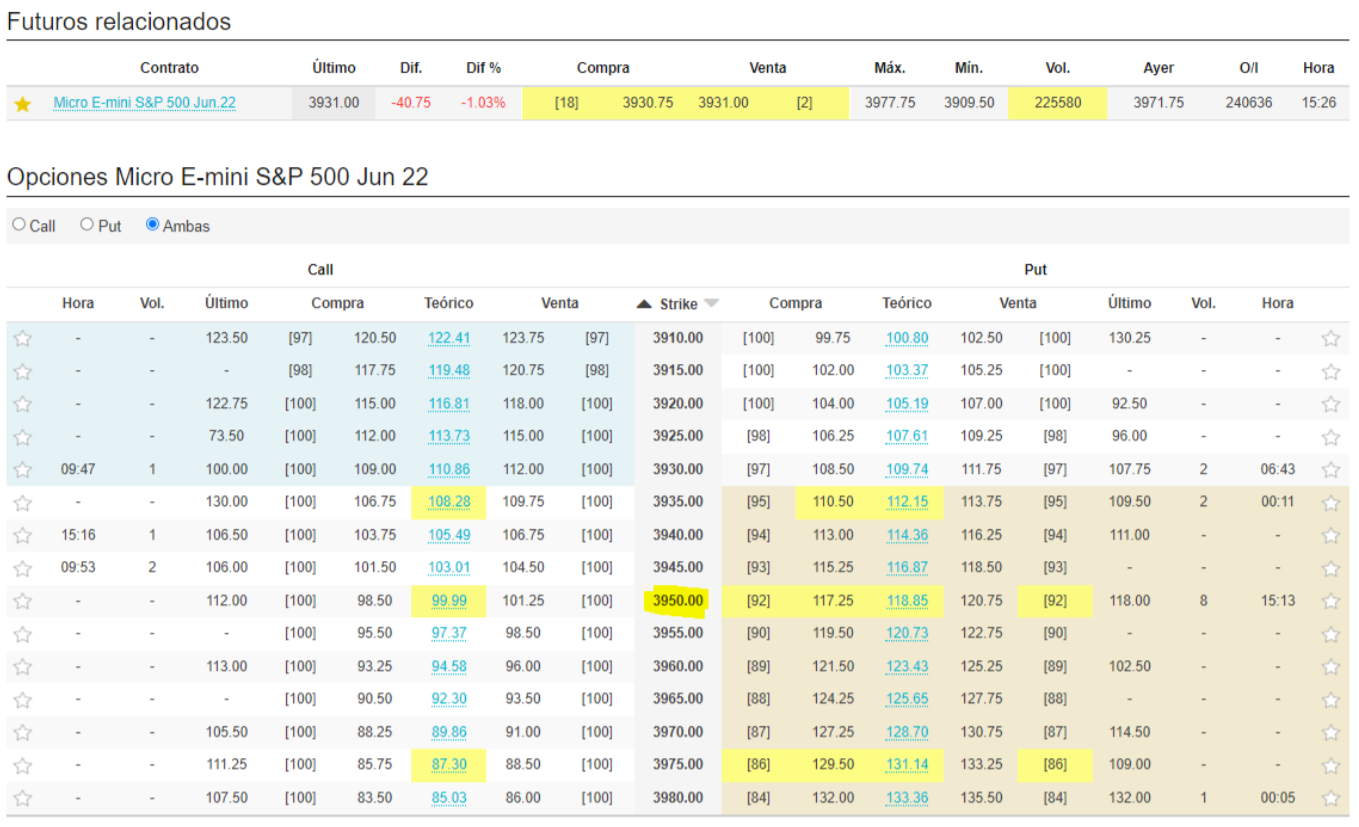This screenshot has height=827, width=1359.
Task: Sort strikes descending with down arrow
Action: point(711,304)
